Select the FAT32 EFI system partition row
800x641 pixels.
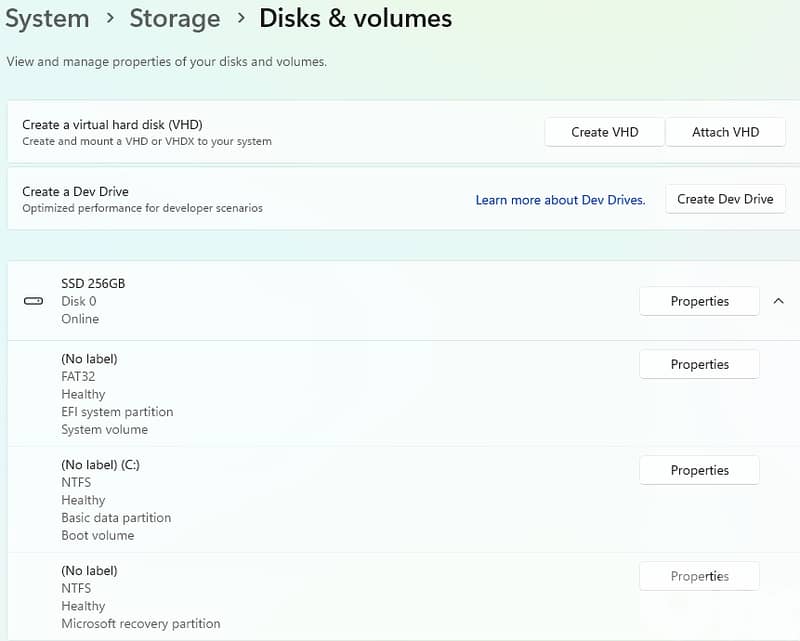point(300,394)
